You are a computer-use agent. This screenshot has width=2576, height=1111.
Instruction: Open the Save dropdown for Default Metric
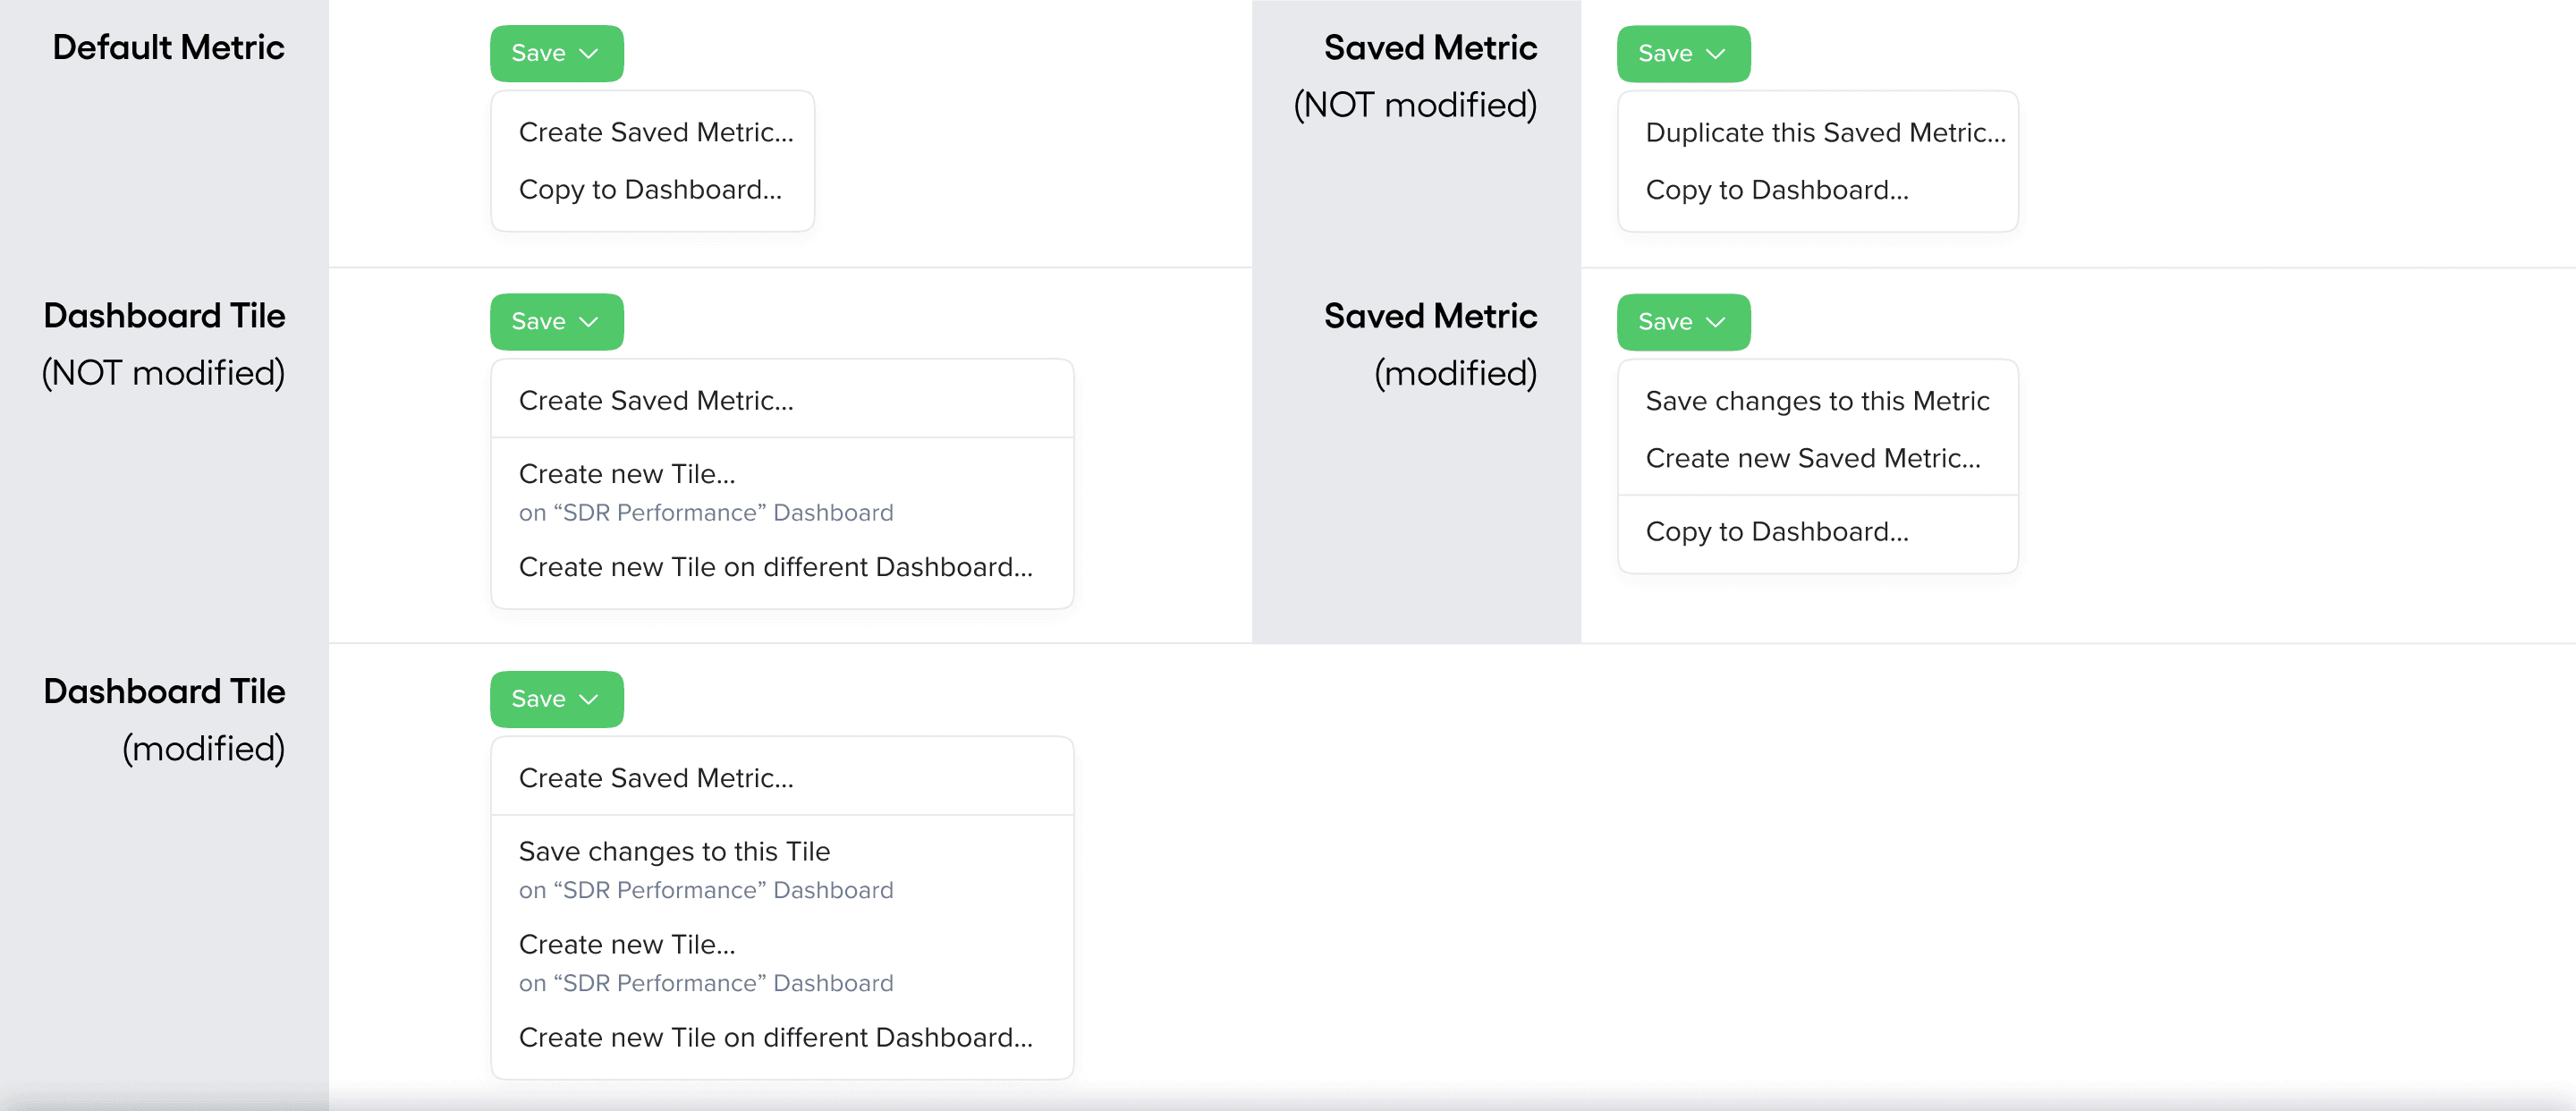556,53
